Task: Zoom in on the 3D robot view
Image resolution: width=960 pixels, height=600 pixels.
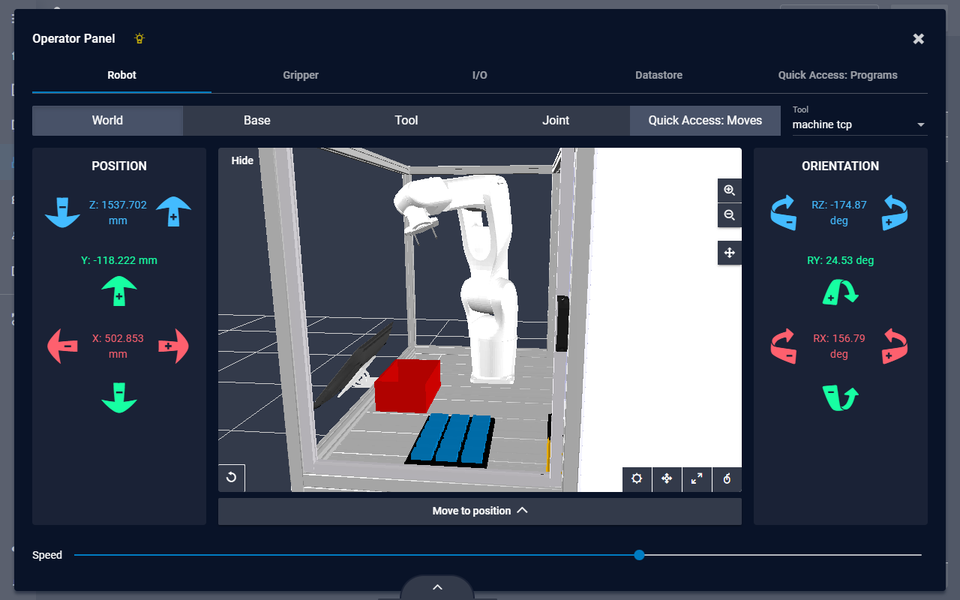Action: 729,190
